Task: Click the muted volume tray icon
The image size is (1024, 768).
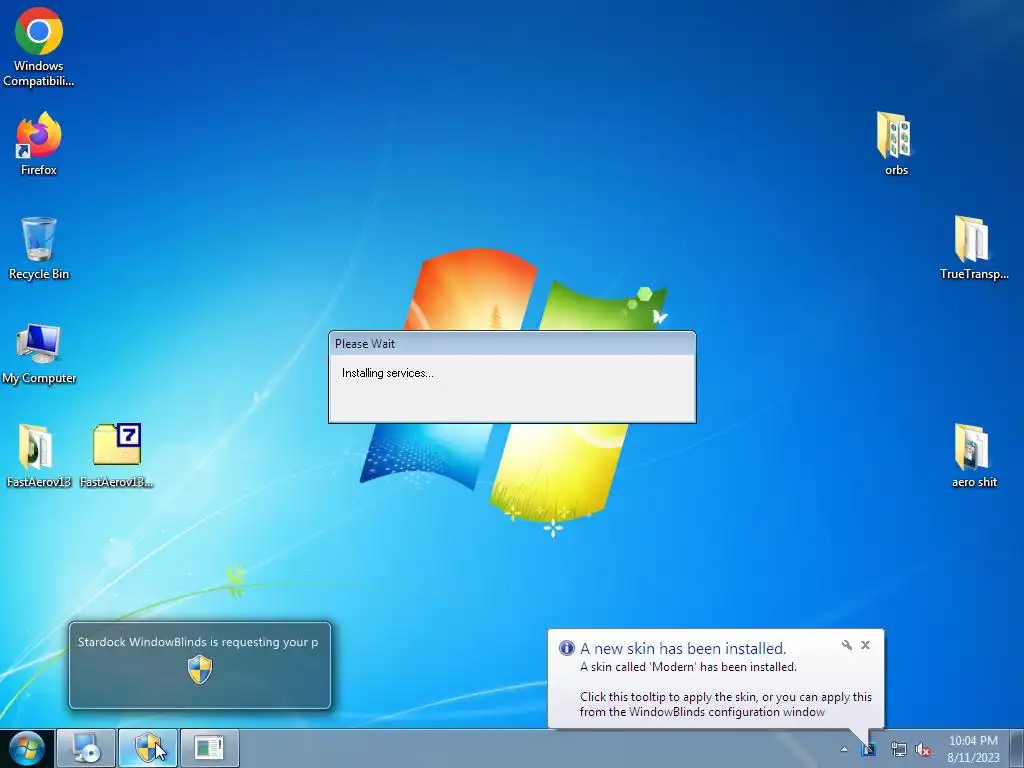Action: [x=923, y=750]
